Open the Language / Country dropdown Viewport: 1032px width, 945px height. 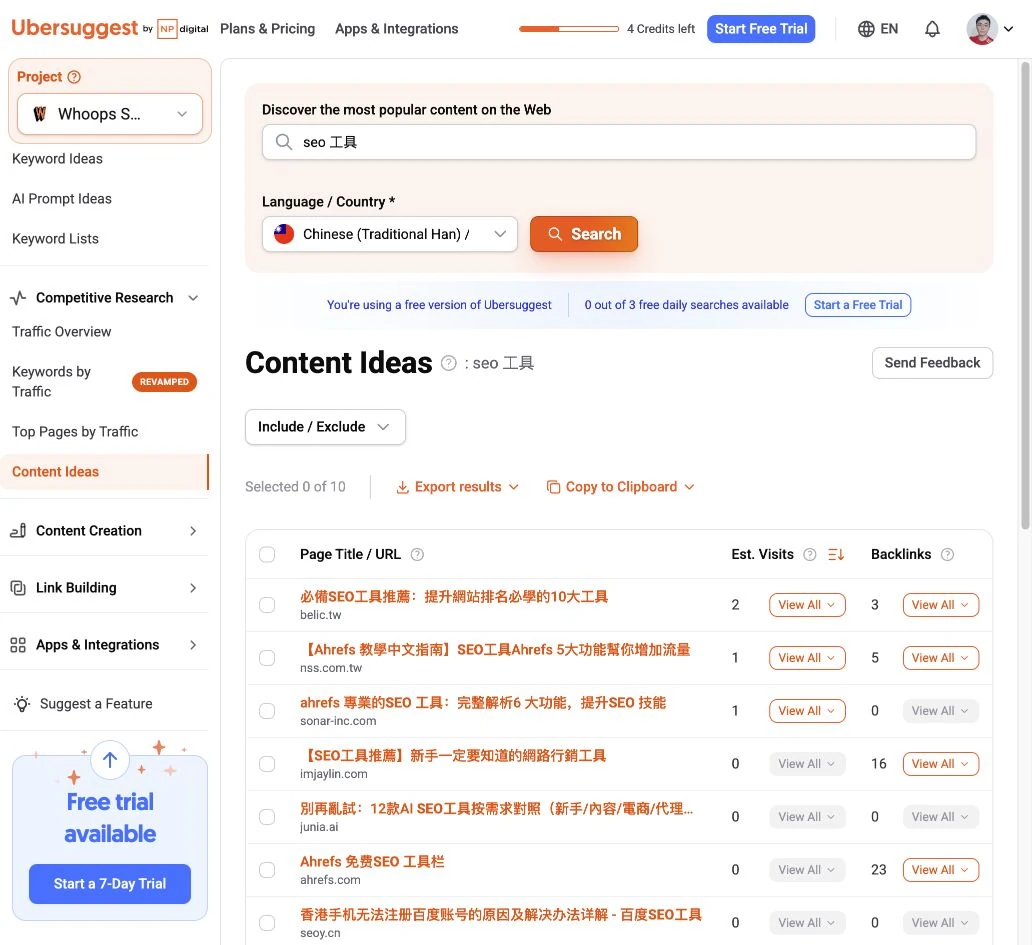pos(390,234)
